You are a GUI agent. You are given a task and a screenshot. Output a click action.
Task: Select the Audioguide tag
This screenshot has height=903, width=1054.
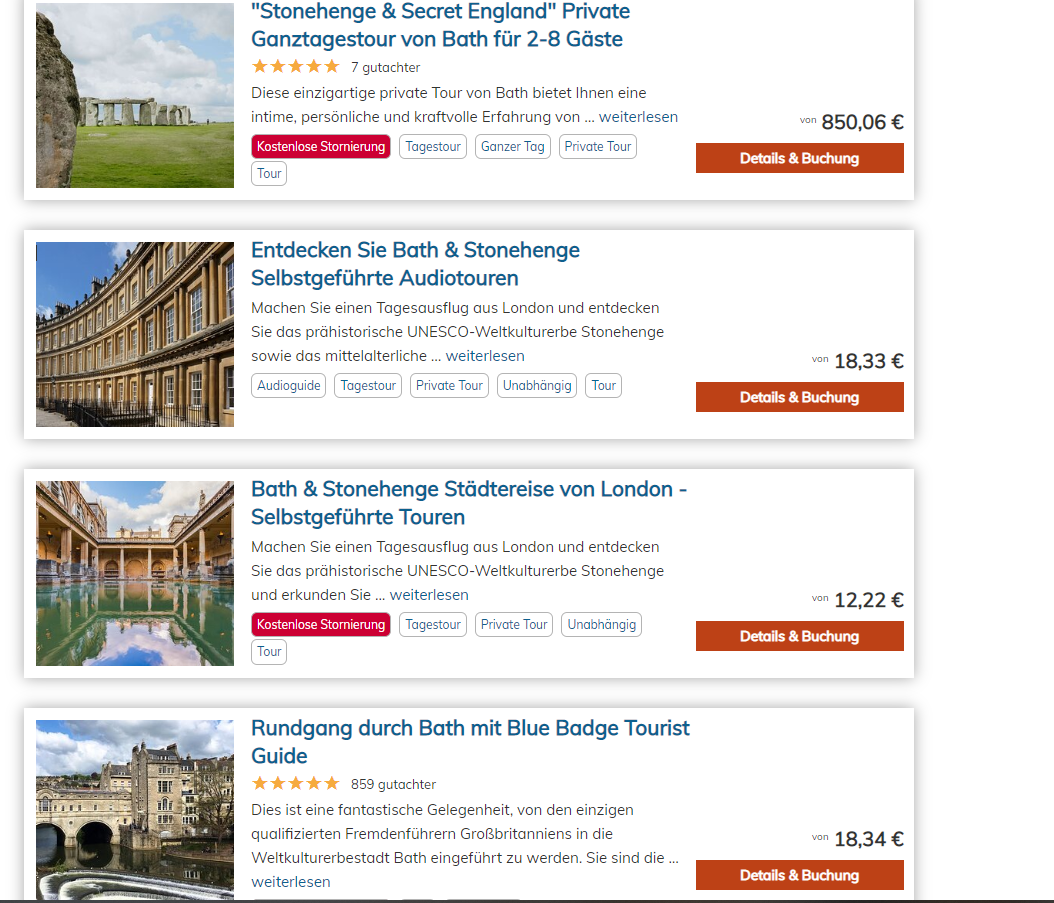(288, 385)
